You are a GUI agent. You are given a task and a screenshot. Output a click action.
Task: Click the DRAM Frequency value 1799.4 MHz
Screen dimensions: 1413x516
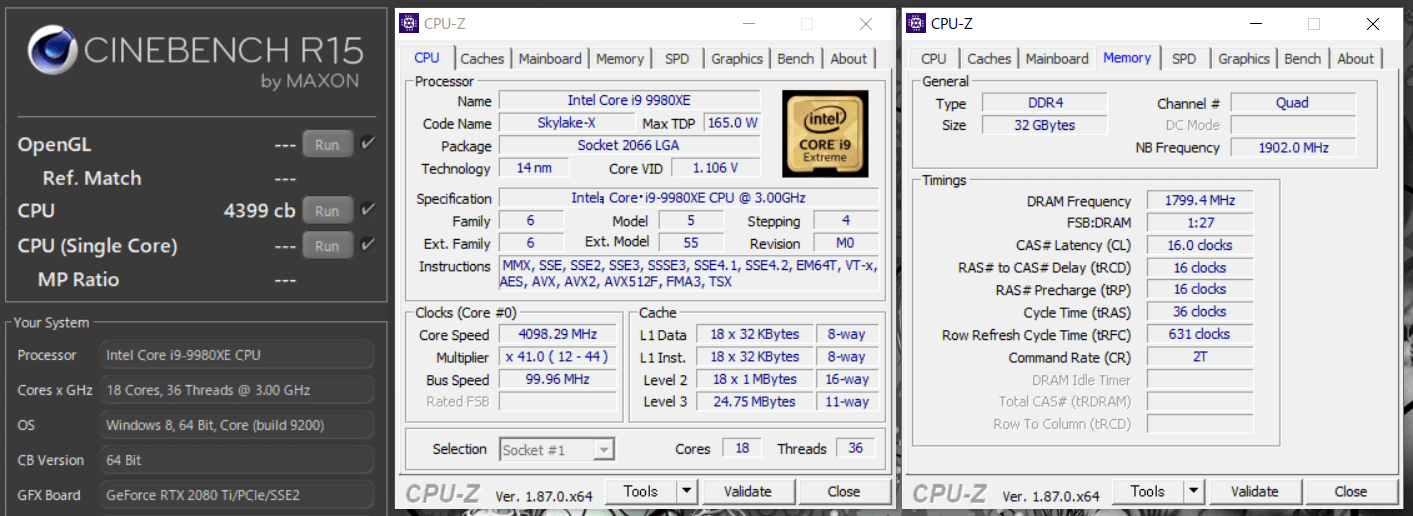pyautogui.click(x=1199, y=201)
